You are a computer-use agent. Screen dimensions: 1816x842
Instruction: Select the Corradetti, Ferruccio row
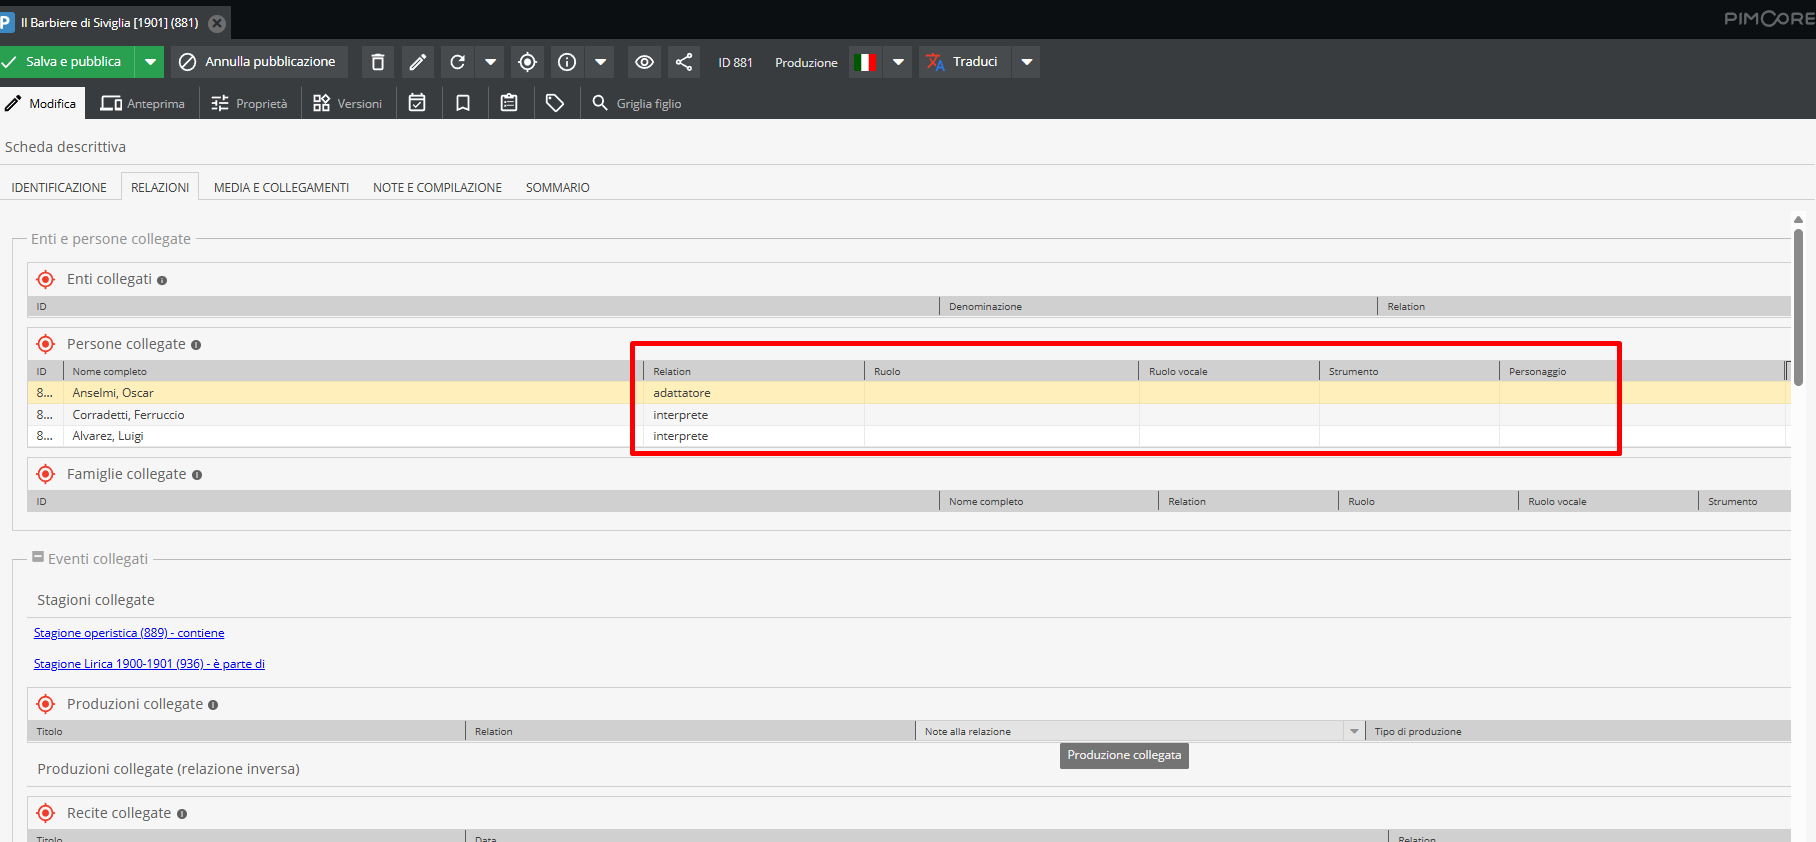tap(909, 415)
